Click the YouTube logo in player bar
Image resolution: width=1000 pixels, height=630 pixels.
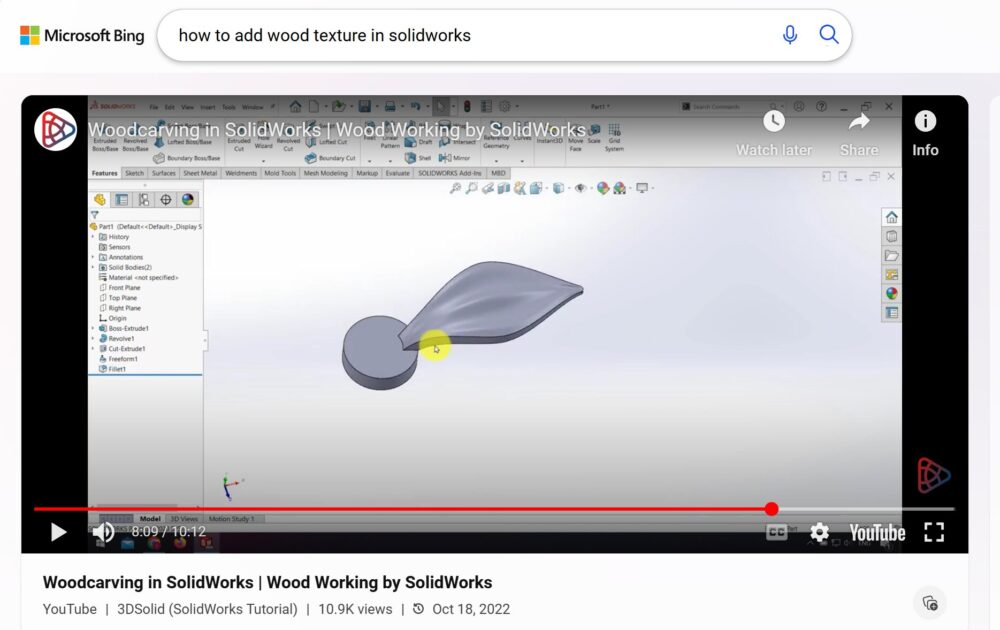[877, 533]
